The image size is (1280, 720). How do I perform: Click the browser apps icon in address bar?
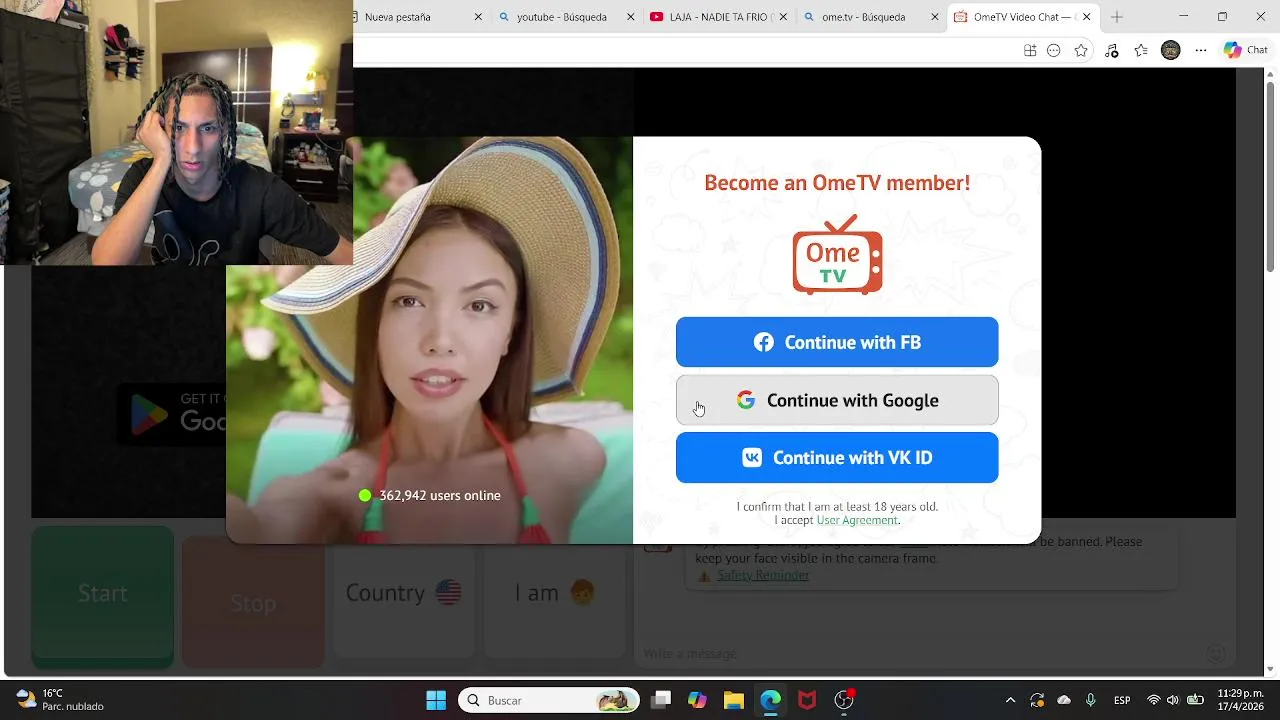1030,51
